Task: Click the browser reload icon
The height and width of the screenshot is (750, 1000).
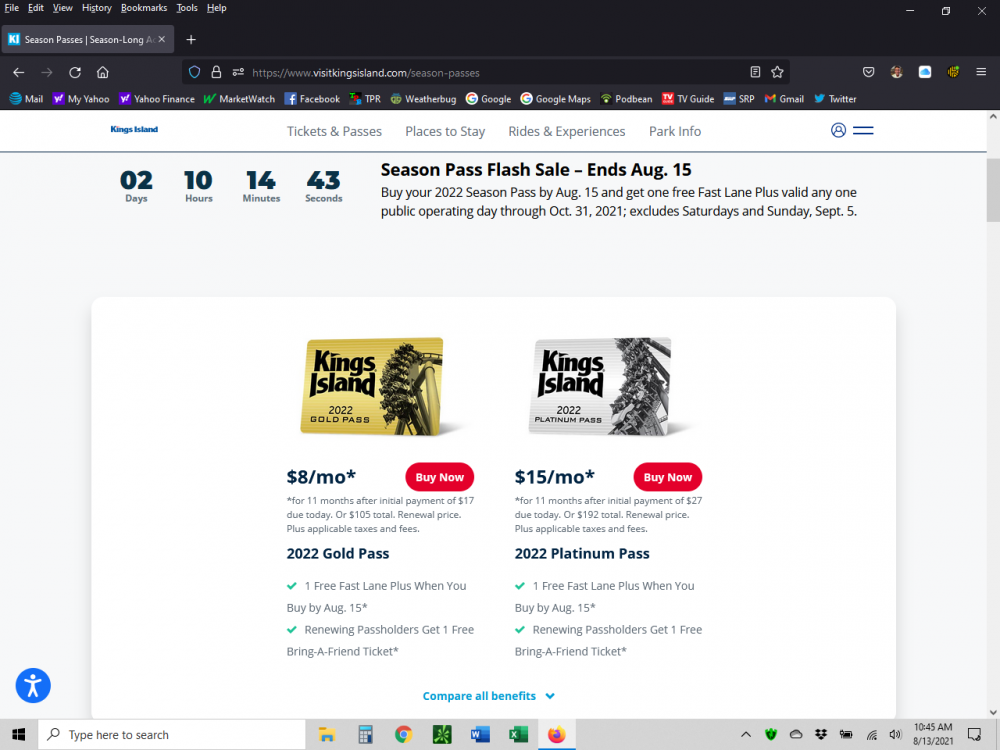Action: [x=75, y=72]
